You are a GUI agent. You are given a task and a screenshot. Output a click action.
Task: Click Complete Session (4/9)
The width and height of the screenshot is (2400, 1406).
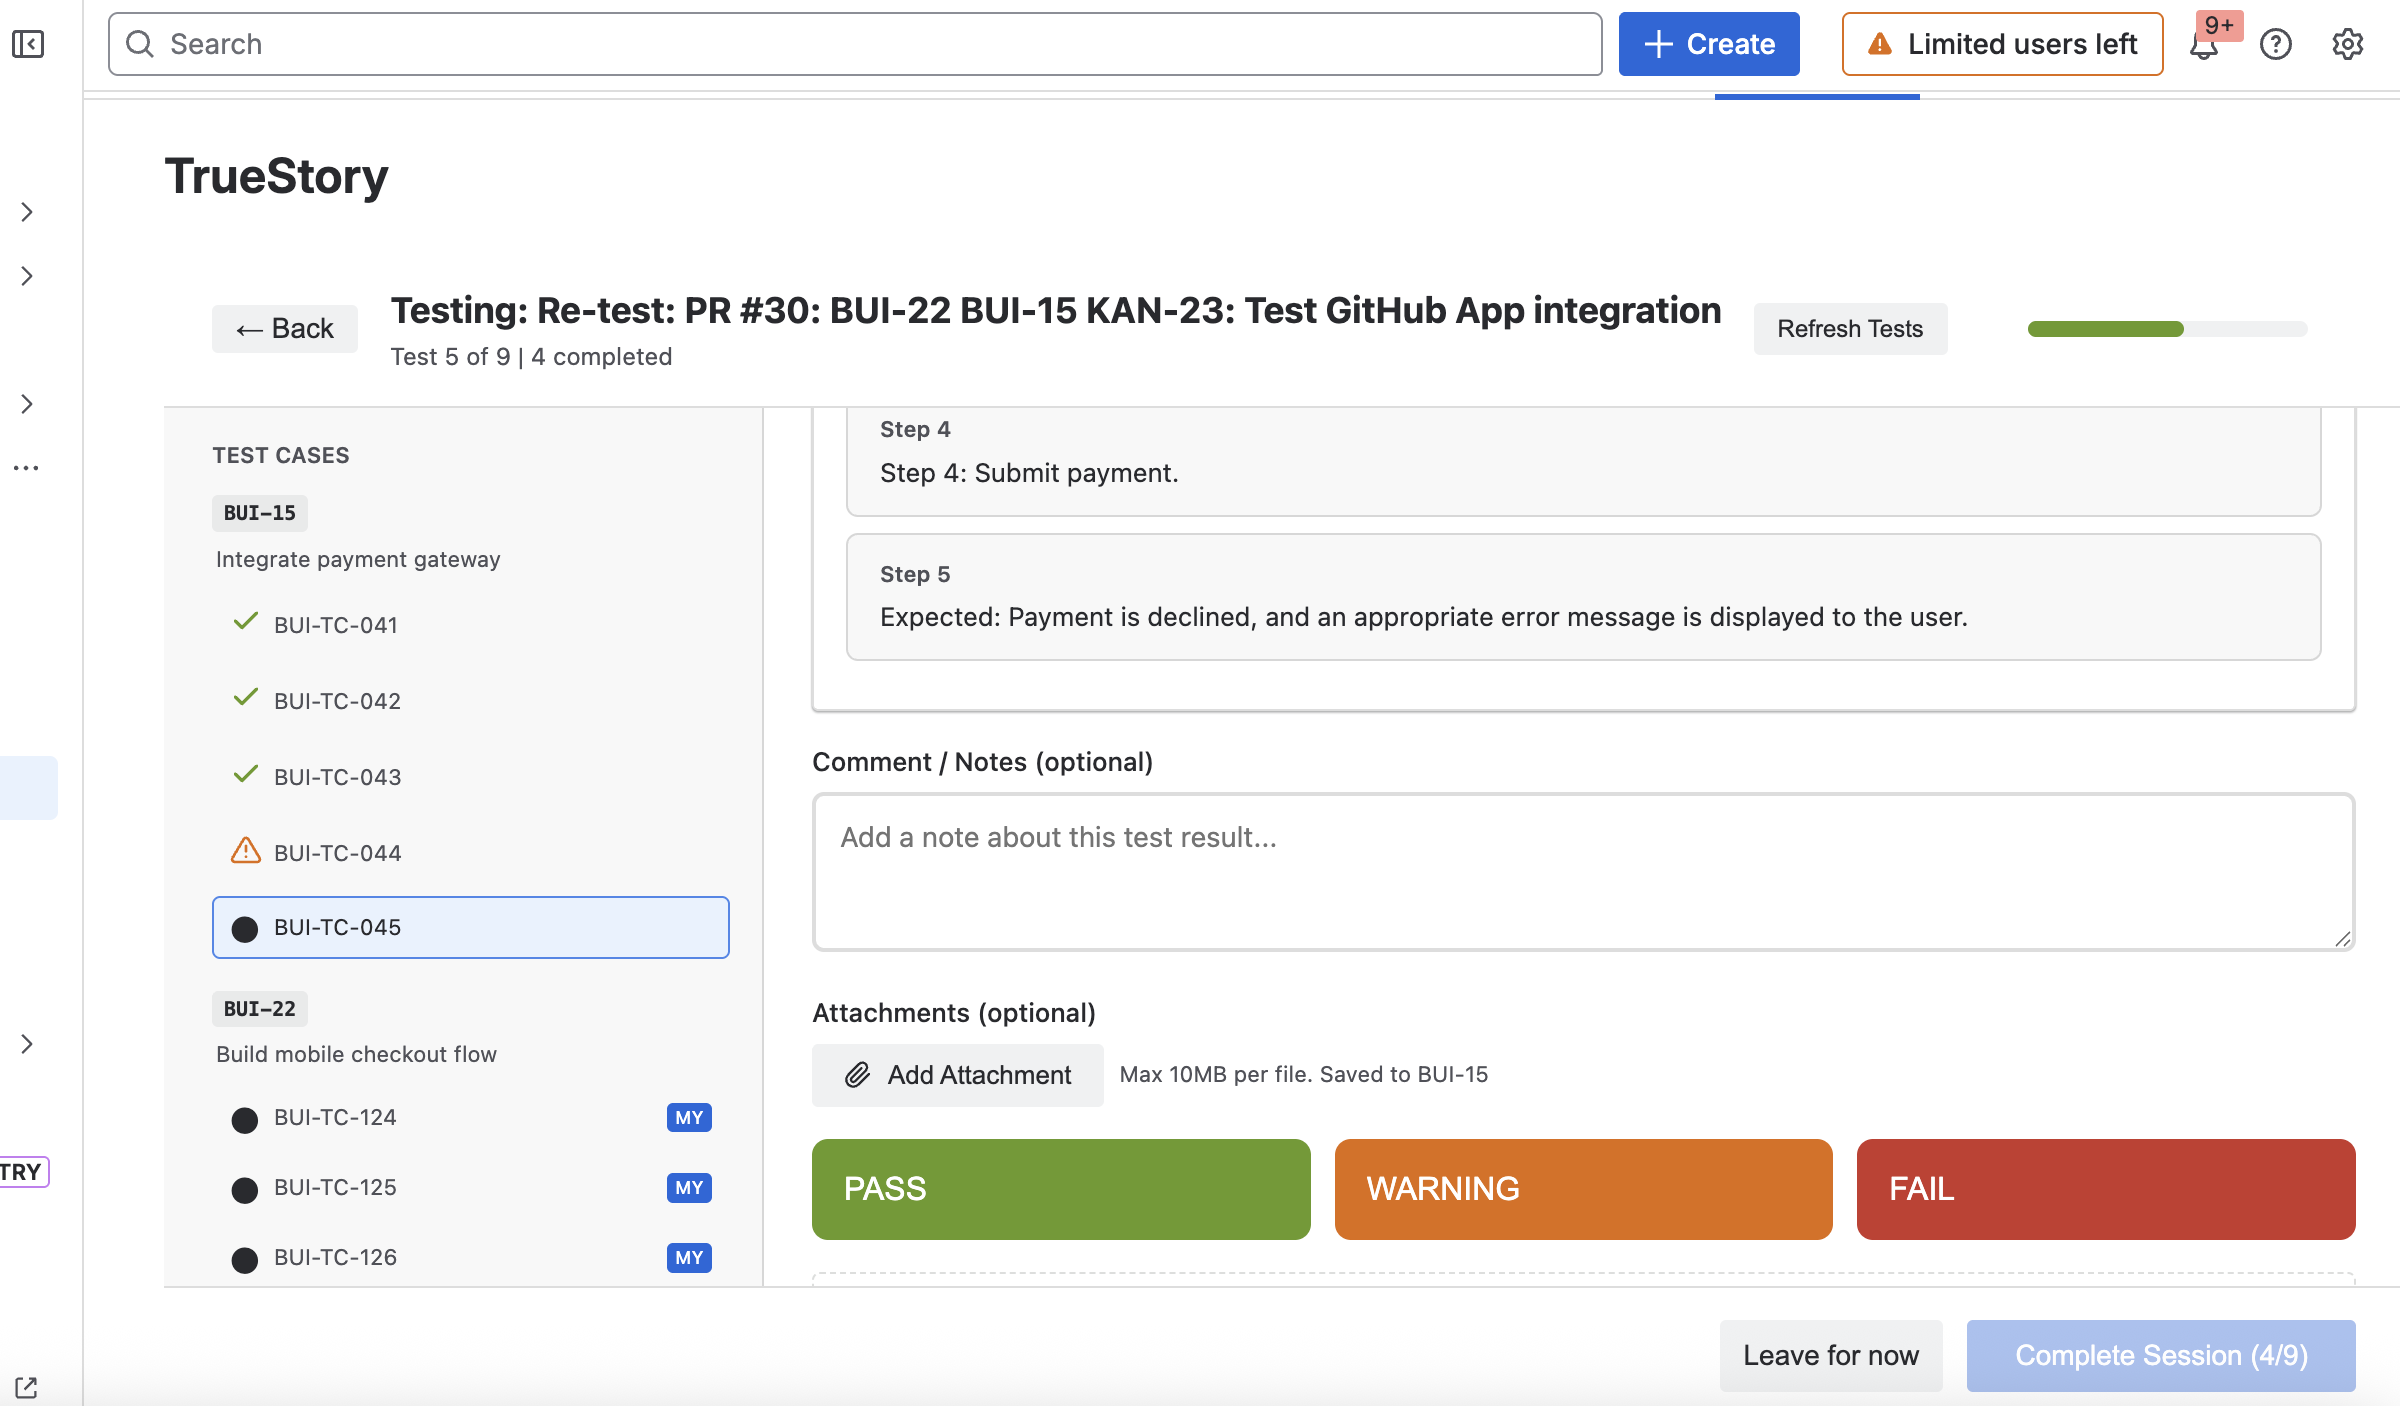pyautogui.click(x=2161, y=1355)
